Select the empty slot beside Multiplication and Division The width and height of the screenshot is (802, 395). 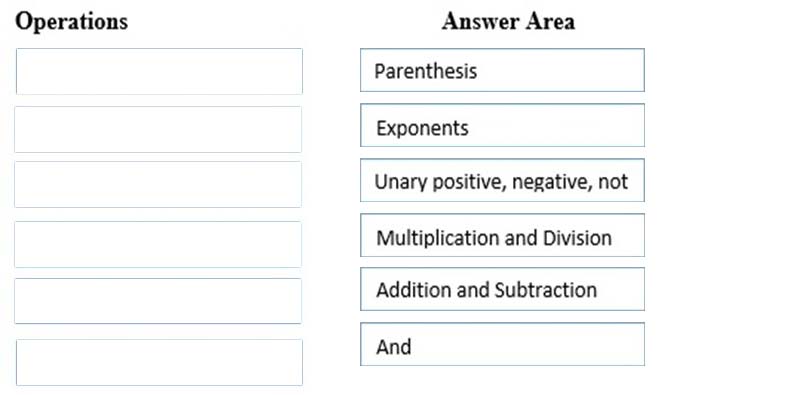coord(158,245)
